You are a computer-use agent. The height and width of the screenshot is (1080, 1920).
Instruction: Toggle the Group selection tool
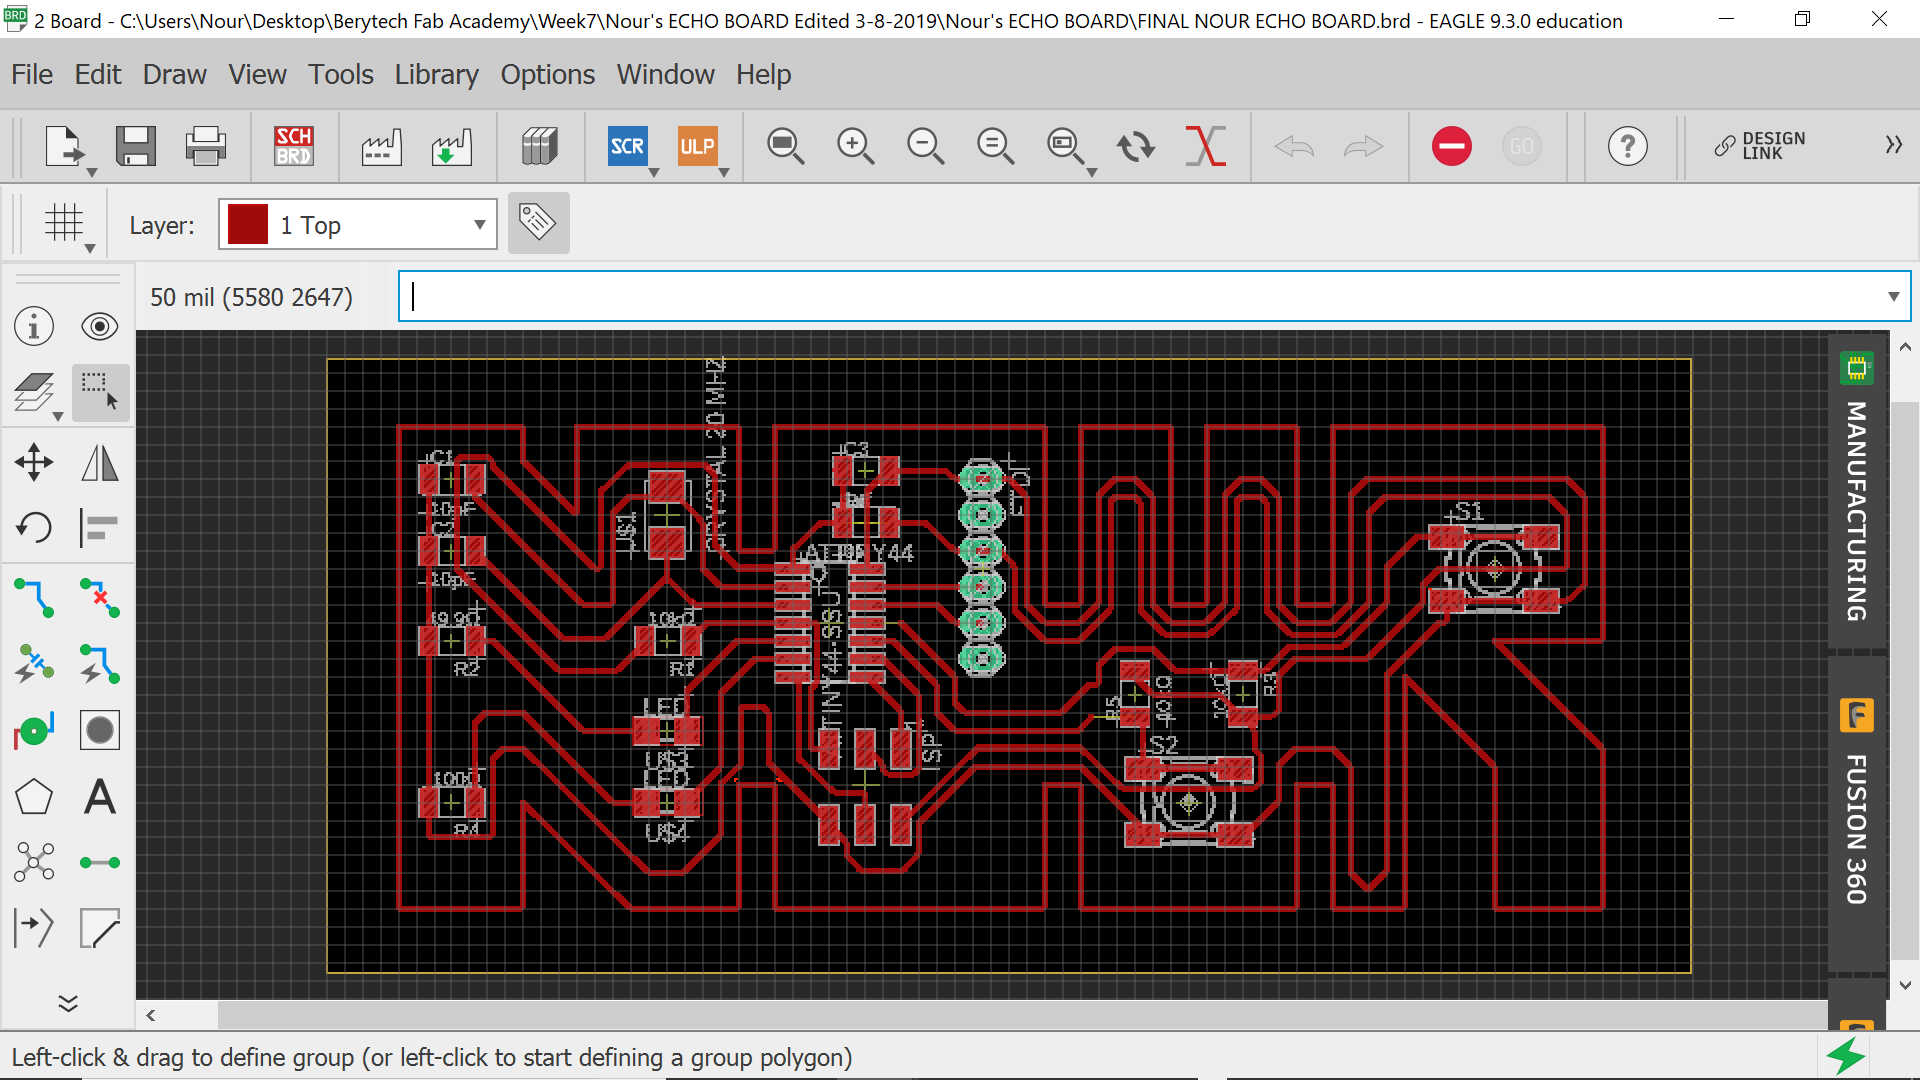[x=99, y=392]
